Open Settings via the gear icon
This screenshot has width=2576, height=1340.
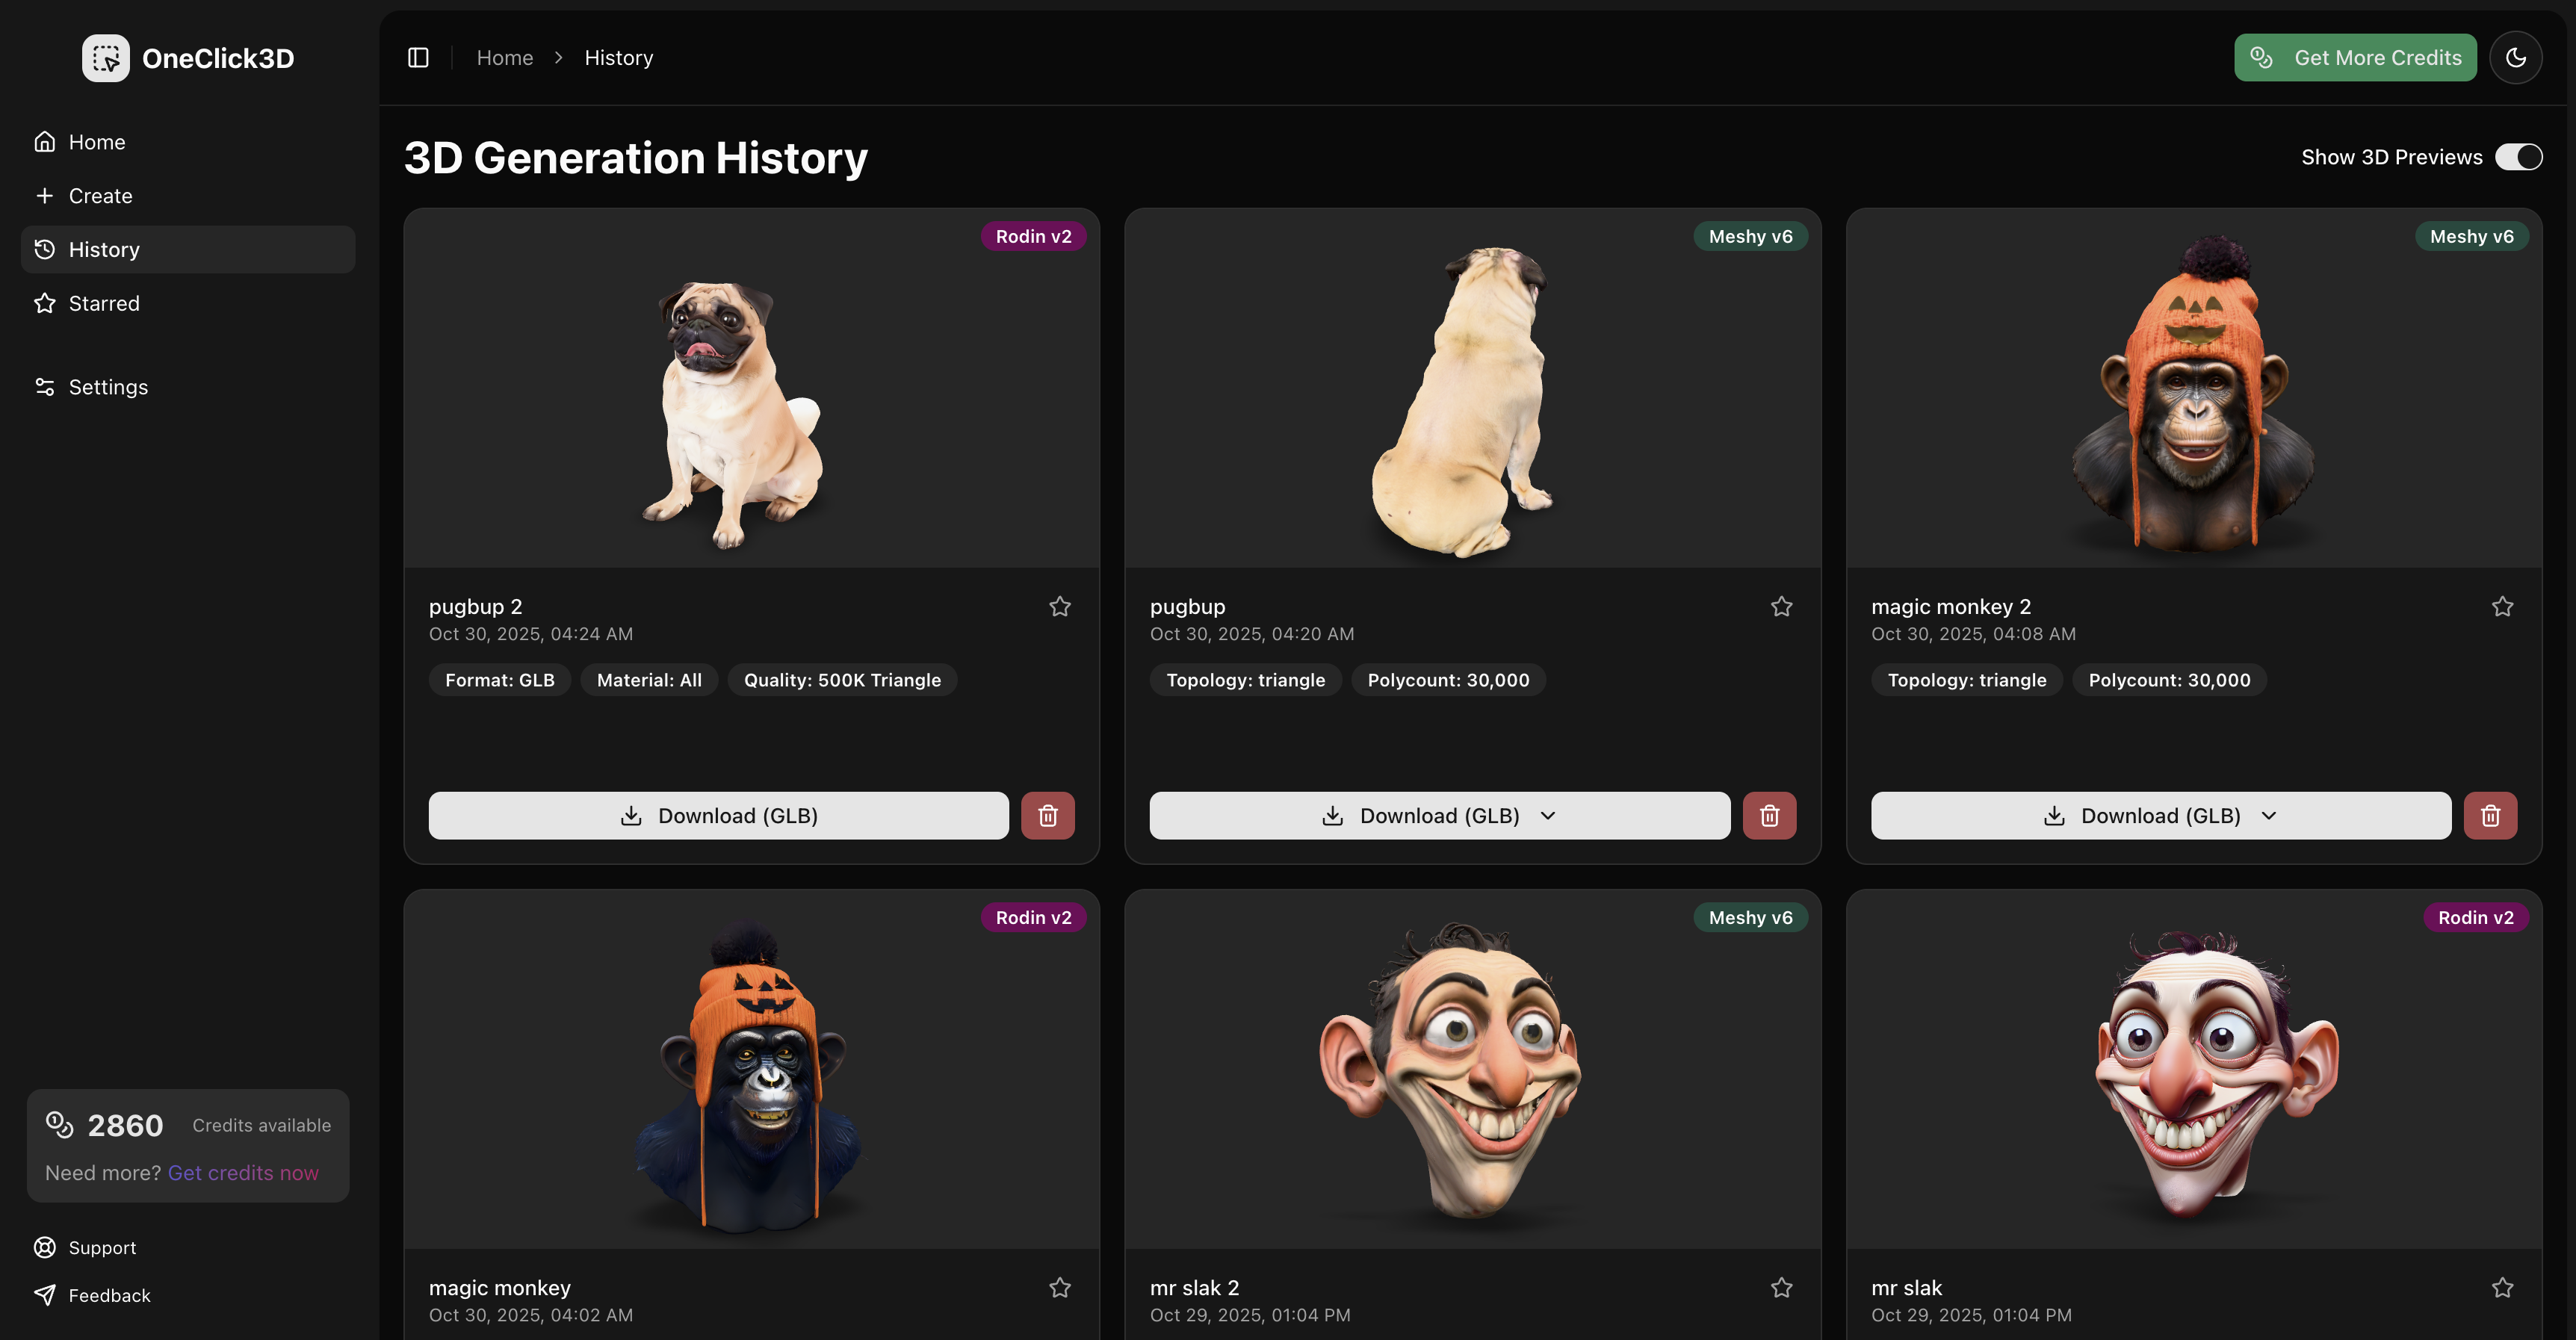coord(44,386)
